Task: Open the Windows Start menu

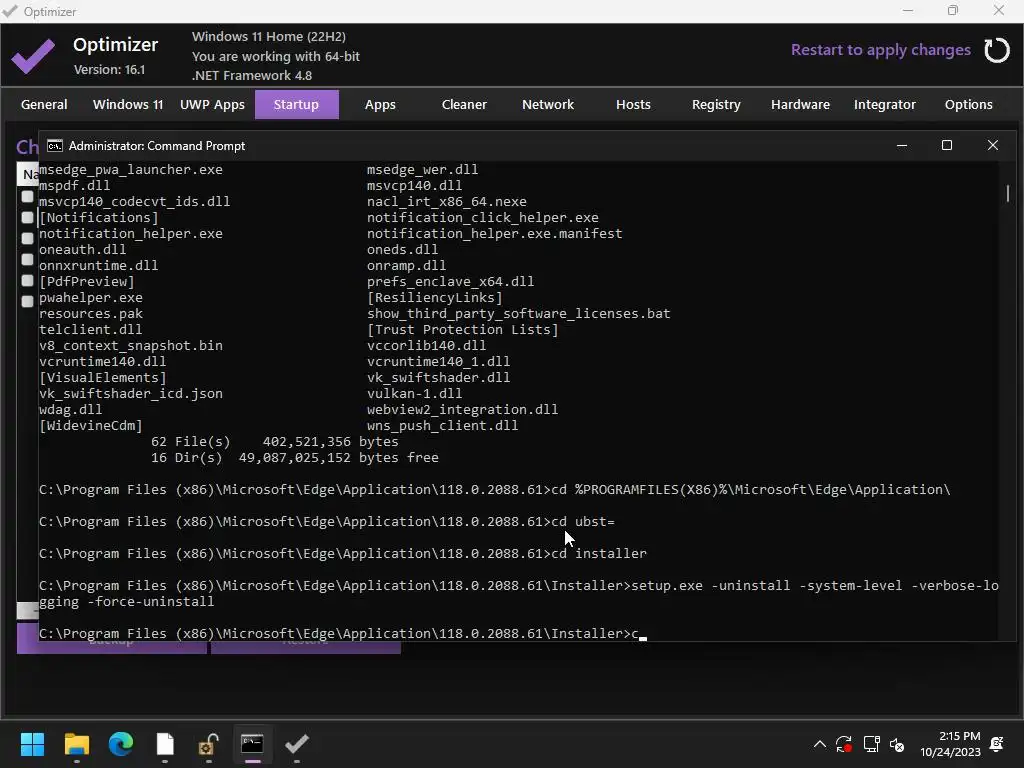Action: pyautogui.click(x=32, y=744)
